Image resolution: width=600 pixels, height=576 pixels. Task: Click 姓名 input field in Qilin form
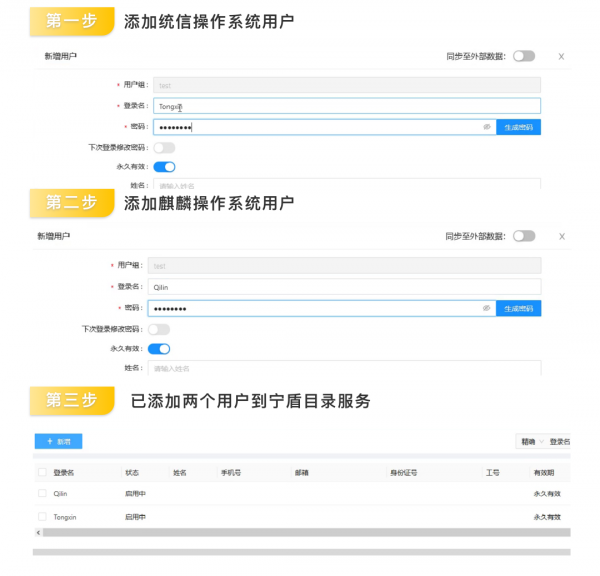tap(344, 368)
